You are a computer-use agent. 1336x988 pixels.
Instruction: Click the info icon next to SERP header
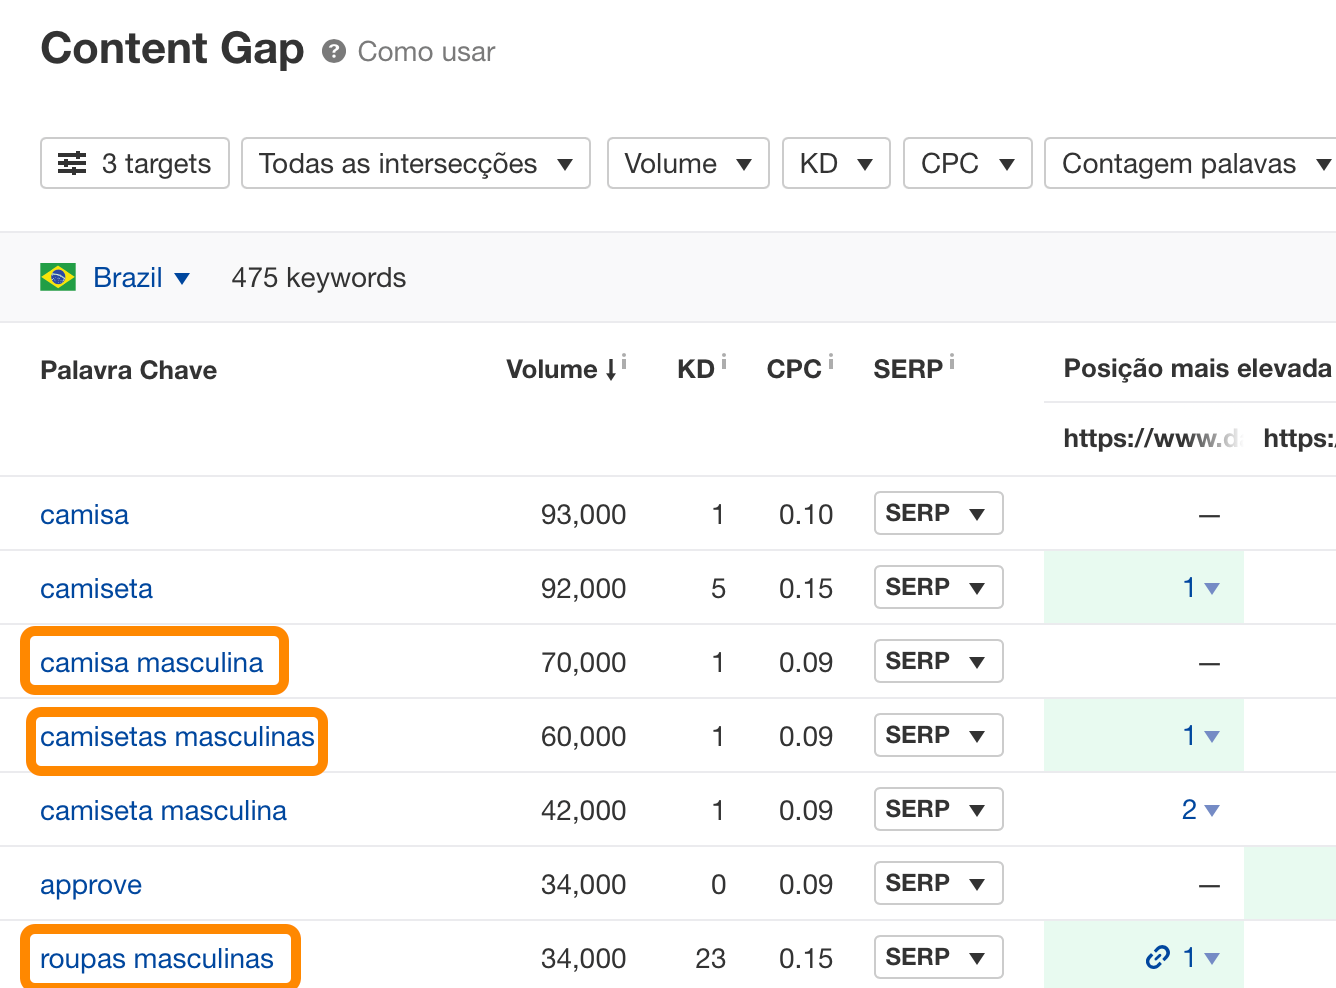[952, 362]
